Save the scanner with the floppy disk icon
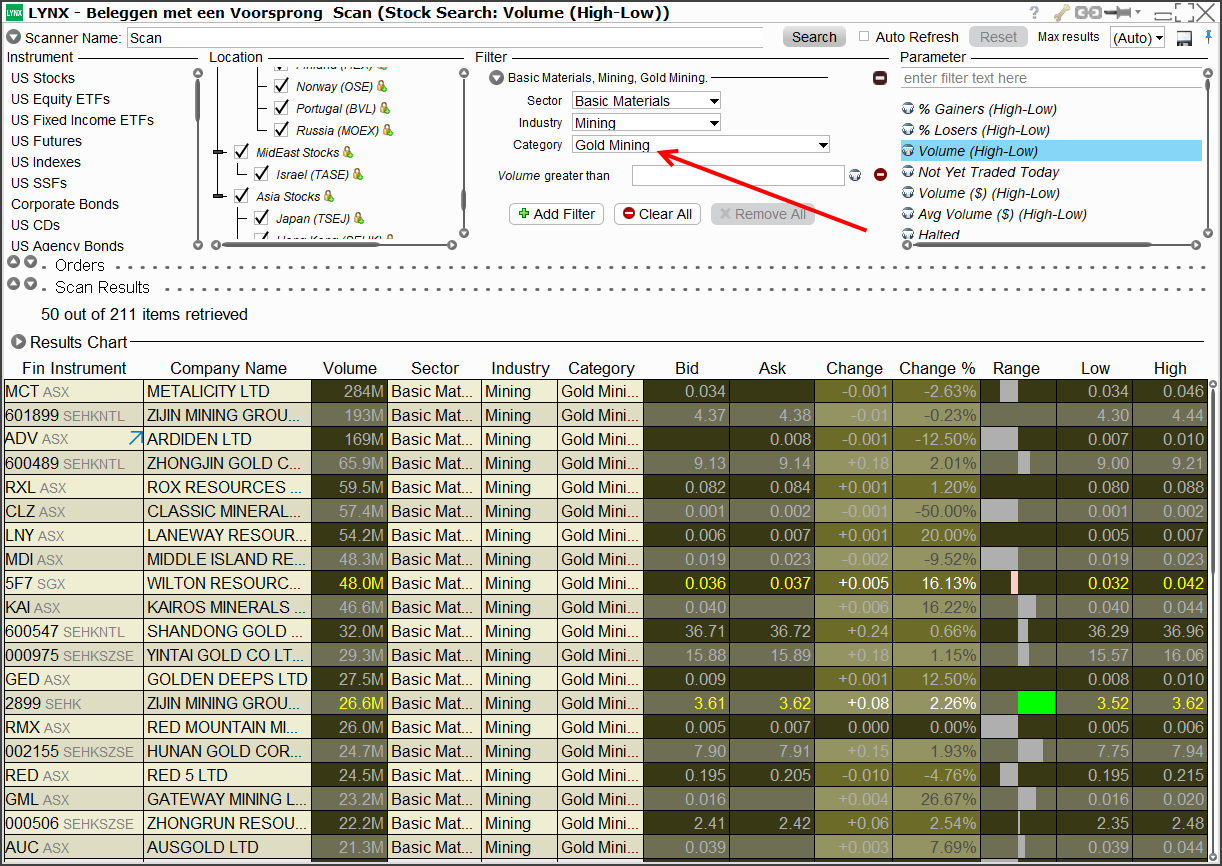The image size is (1222, 866). 1185,38
